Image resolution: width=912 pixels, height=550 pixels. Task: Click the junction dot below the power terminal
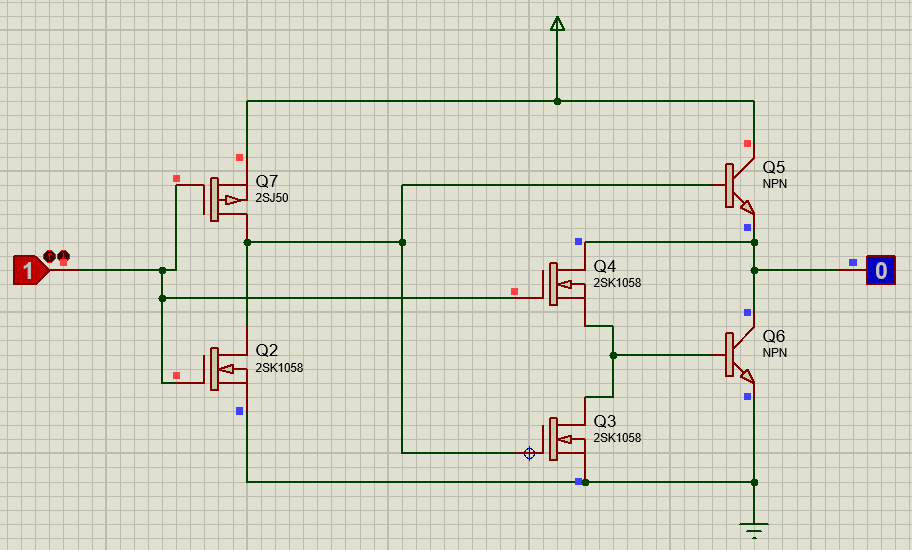pos(557,101)
